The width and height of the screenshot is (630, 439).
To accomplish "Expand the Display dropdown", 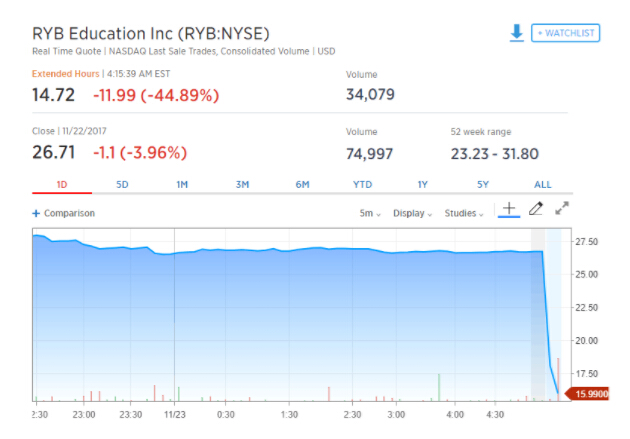I will [412, 213].
